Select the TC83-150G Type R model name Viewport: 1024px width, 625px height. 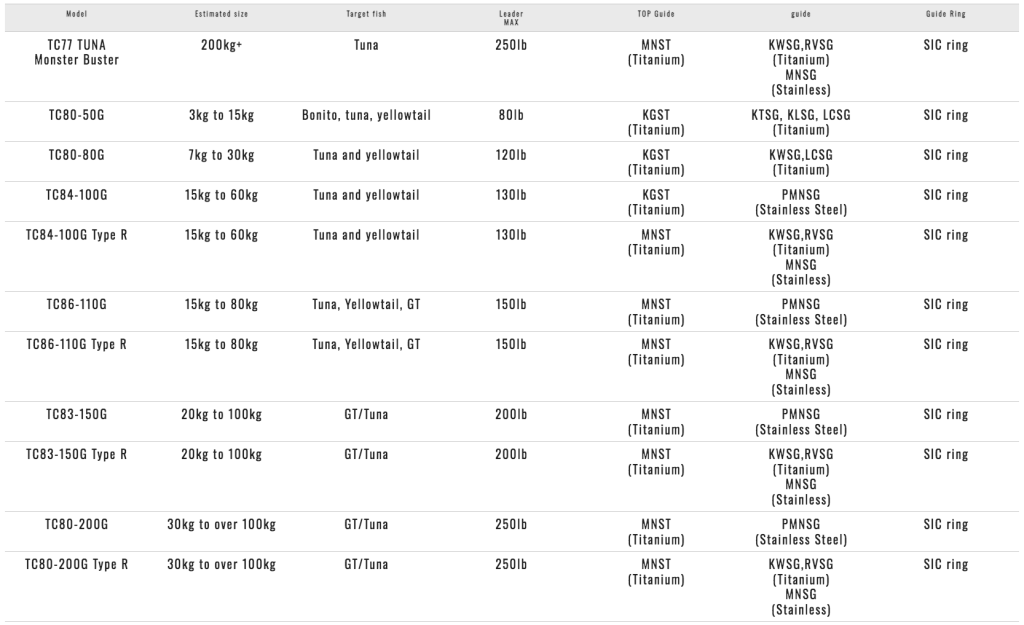coord(76,455)
